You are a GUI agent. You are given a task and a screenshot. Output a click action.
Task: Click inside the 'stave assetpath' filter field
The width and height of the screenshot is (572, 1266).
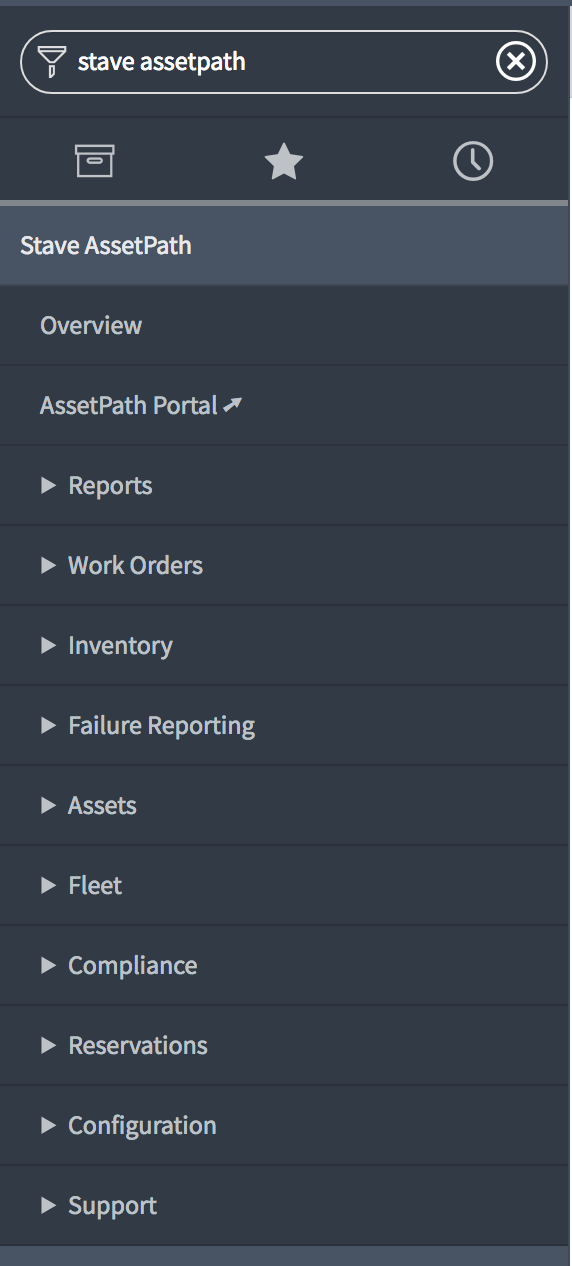point(280,62)
